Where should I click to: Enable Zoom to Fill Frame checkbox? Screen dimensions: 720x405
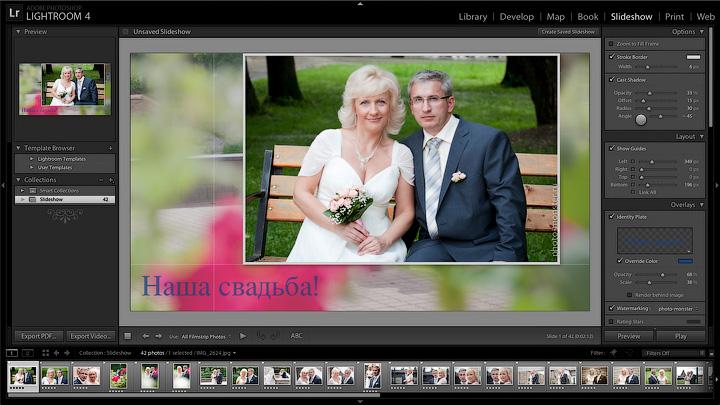612,44
